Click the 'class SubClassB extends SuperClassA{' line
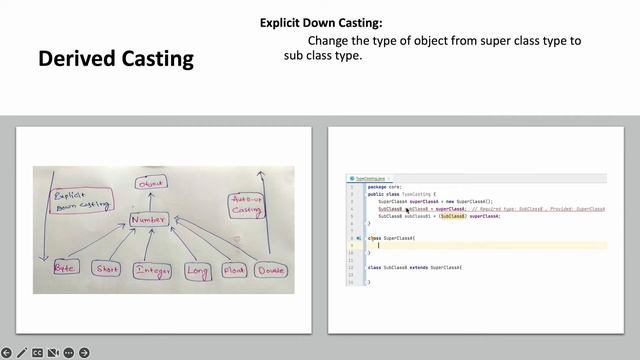This screenshot has height=360, width=640. coord(415,268)
